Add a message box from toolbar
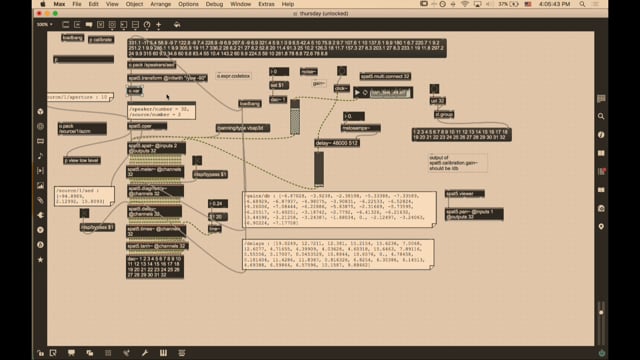Screen dimensions: 640x360 click(77, 25)
